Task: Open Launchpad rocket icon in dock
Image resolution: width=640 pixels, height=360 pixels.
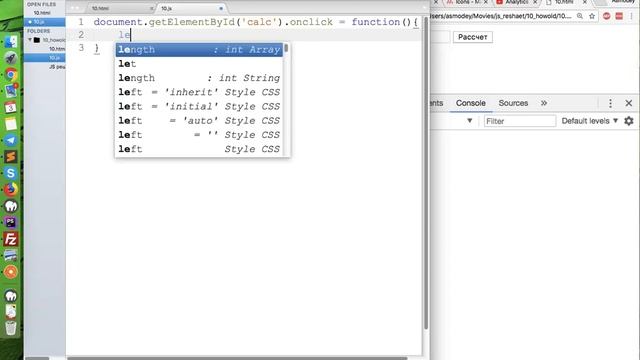Action: [11, 58]
